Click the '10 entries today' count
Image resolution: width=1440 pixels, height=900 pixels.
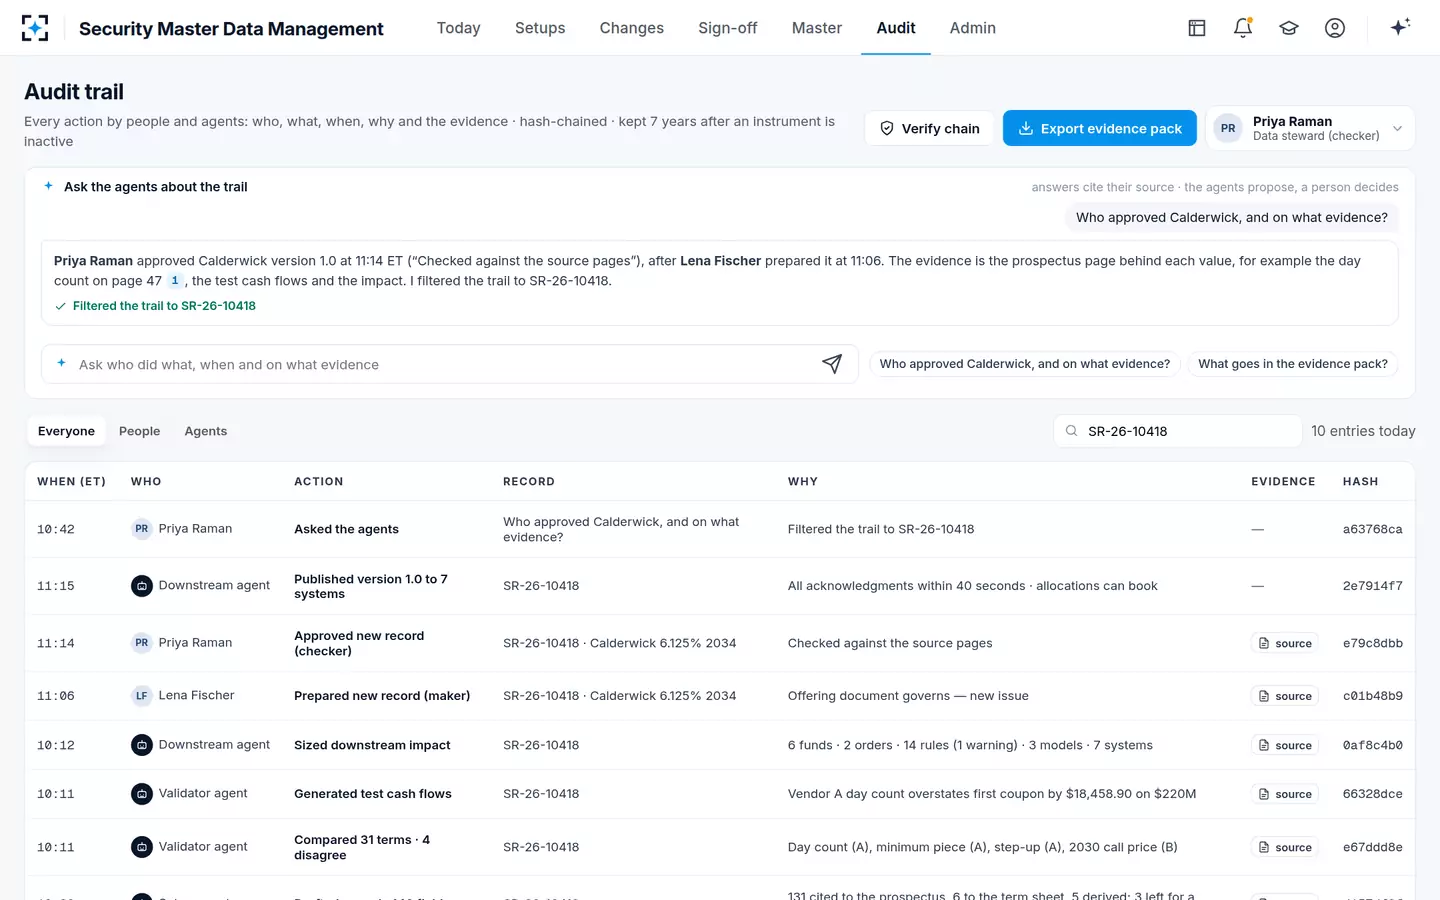pos(1363,431)
